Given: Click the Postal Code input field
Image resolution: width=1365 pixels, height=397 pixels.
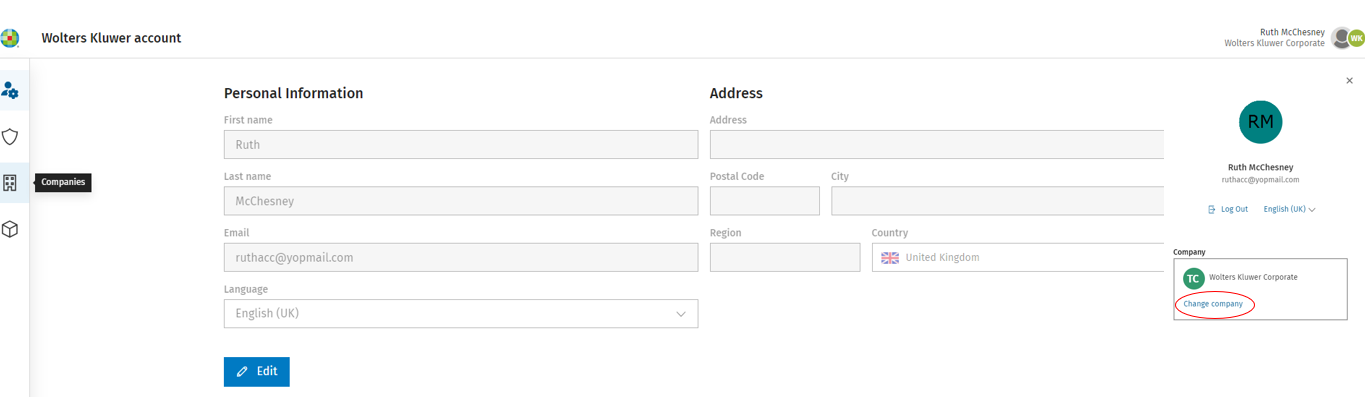Looking at the screenshot, I should coord(765,201).
